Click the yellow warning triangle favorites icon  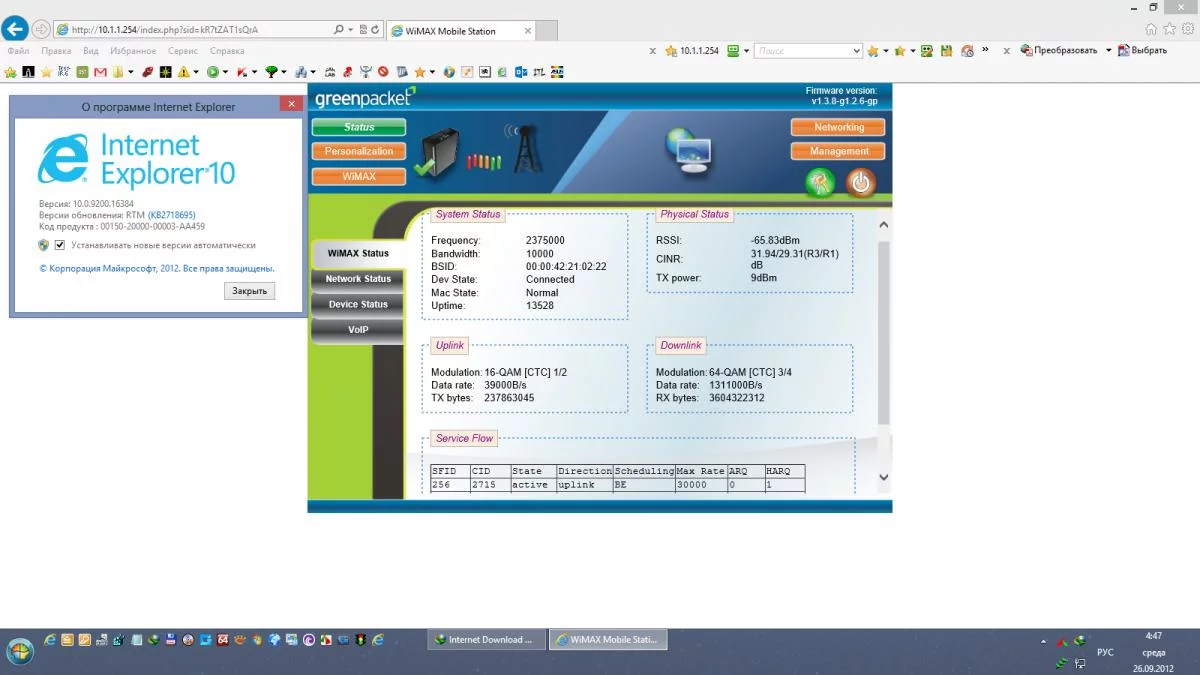(x=182, y=72)
